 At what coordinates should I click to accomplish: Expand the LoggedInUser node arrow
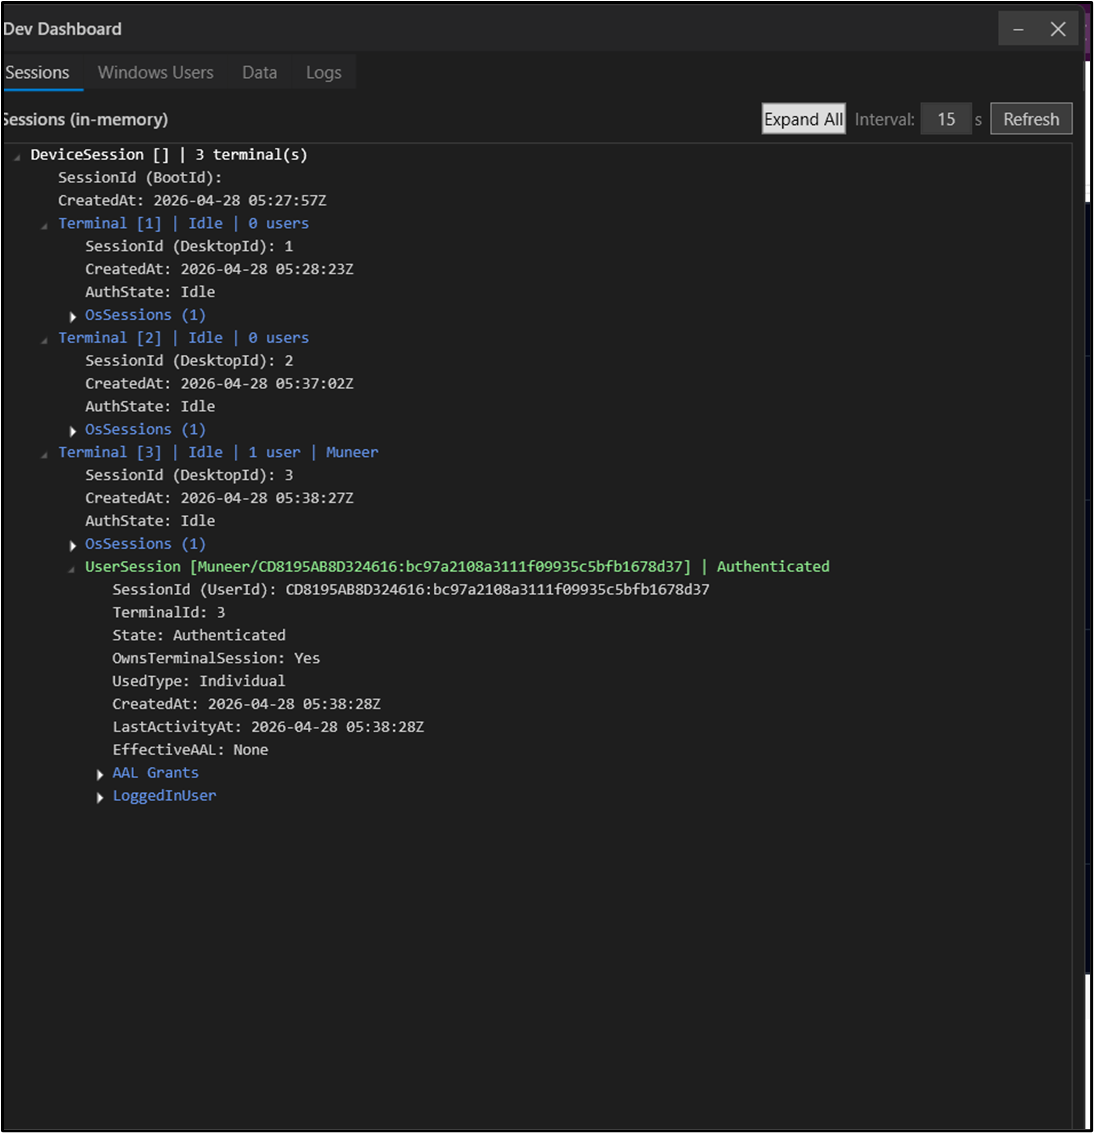[x=100, y=797]
